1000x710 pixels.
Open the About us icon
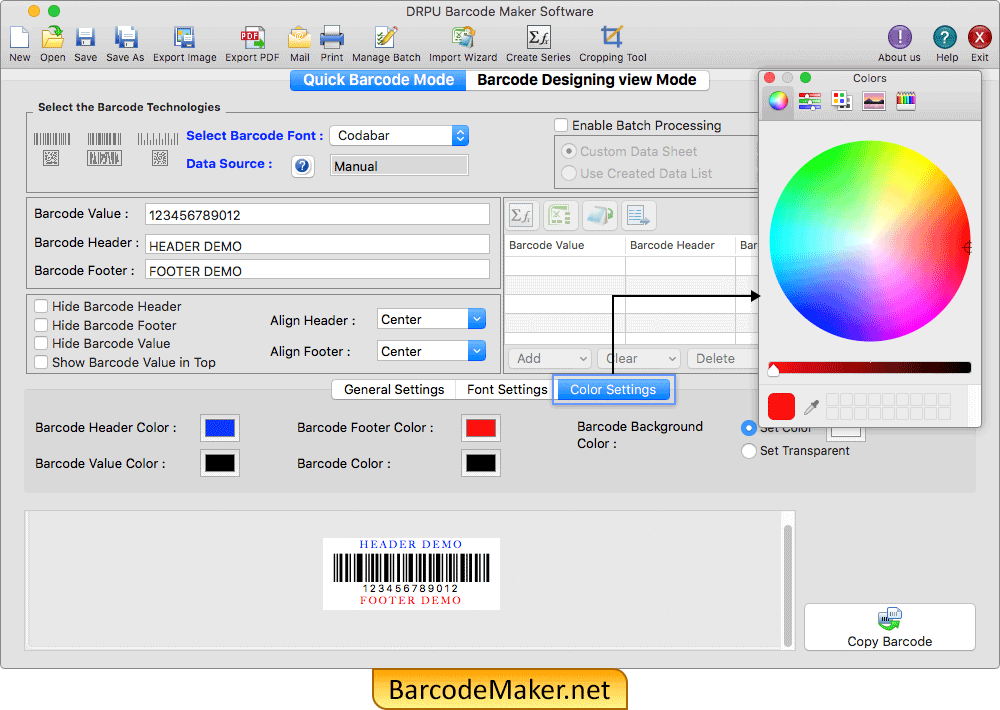(899, 38)
